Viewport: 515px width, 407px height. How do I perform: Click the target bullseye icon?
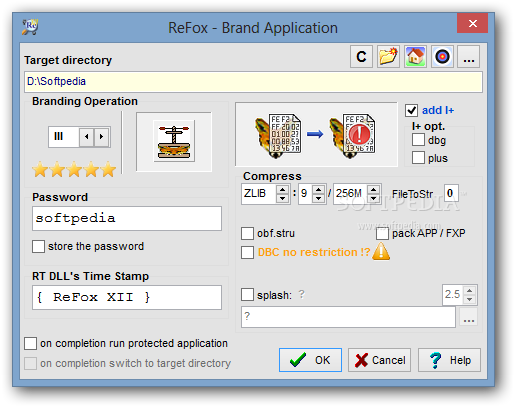tap(442, 57)
